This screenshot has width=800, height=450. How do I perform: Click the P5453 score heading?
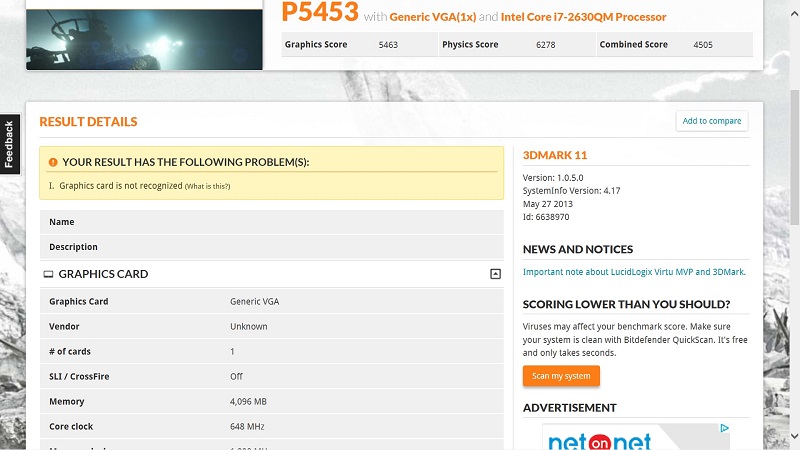[320, 12]
